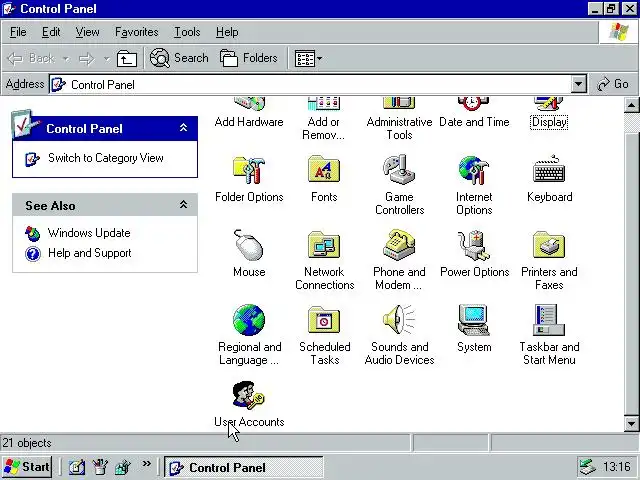This screenshot has width=640, height=480.
Task: Click the Forward arrow button
Action: [x=87, y=59]
